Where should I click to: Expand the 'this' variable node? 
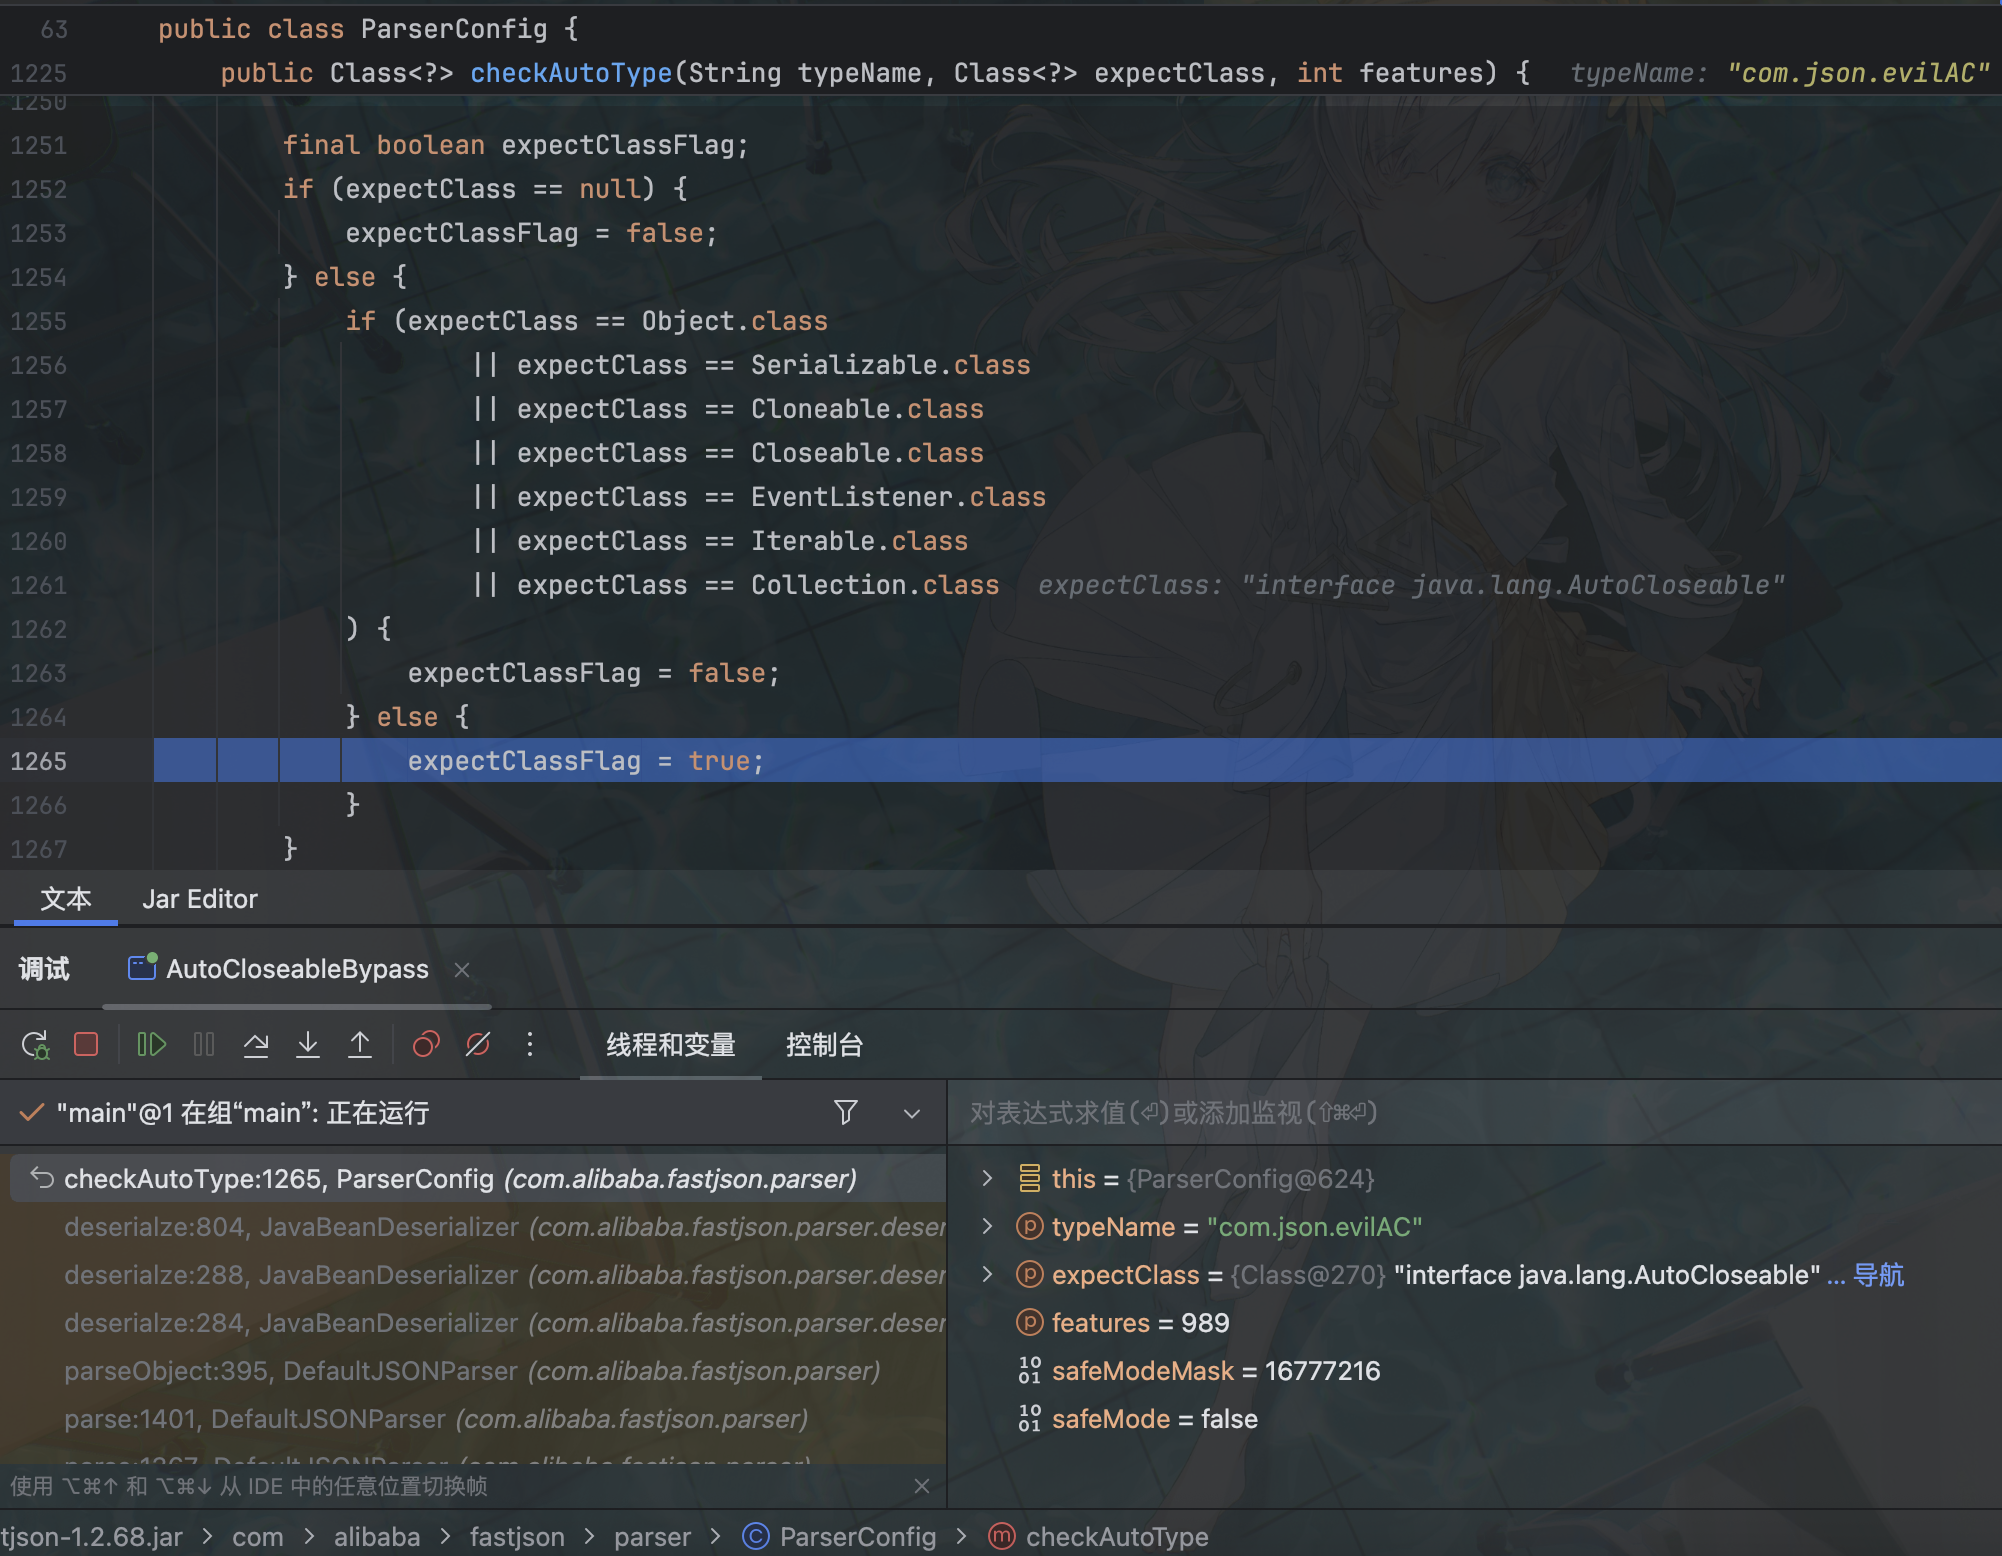pos(987,1178)
